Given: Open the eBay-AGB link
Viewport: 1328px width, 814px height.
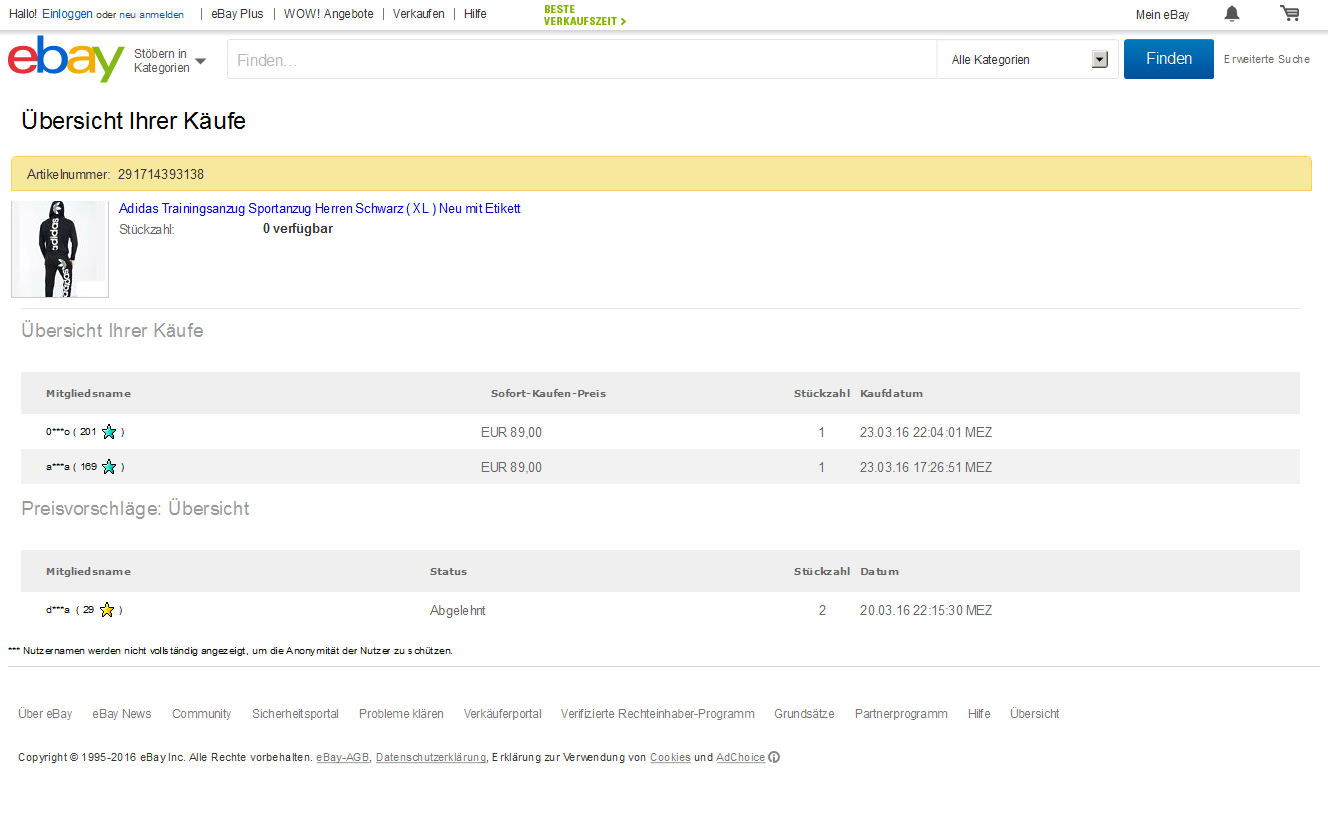Looking at the screenshot, I should click(343, 758).
